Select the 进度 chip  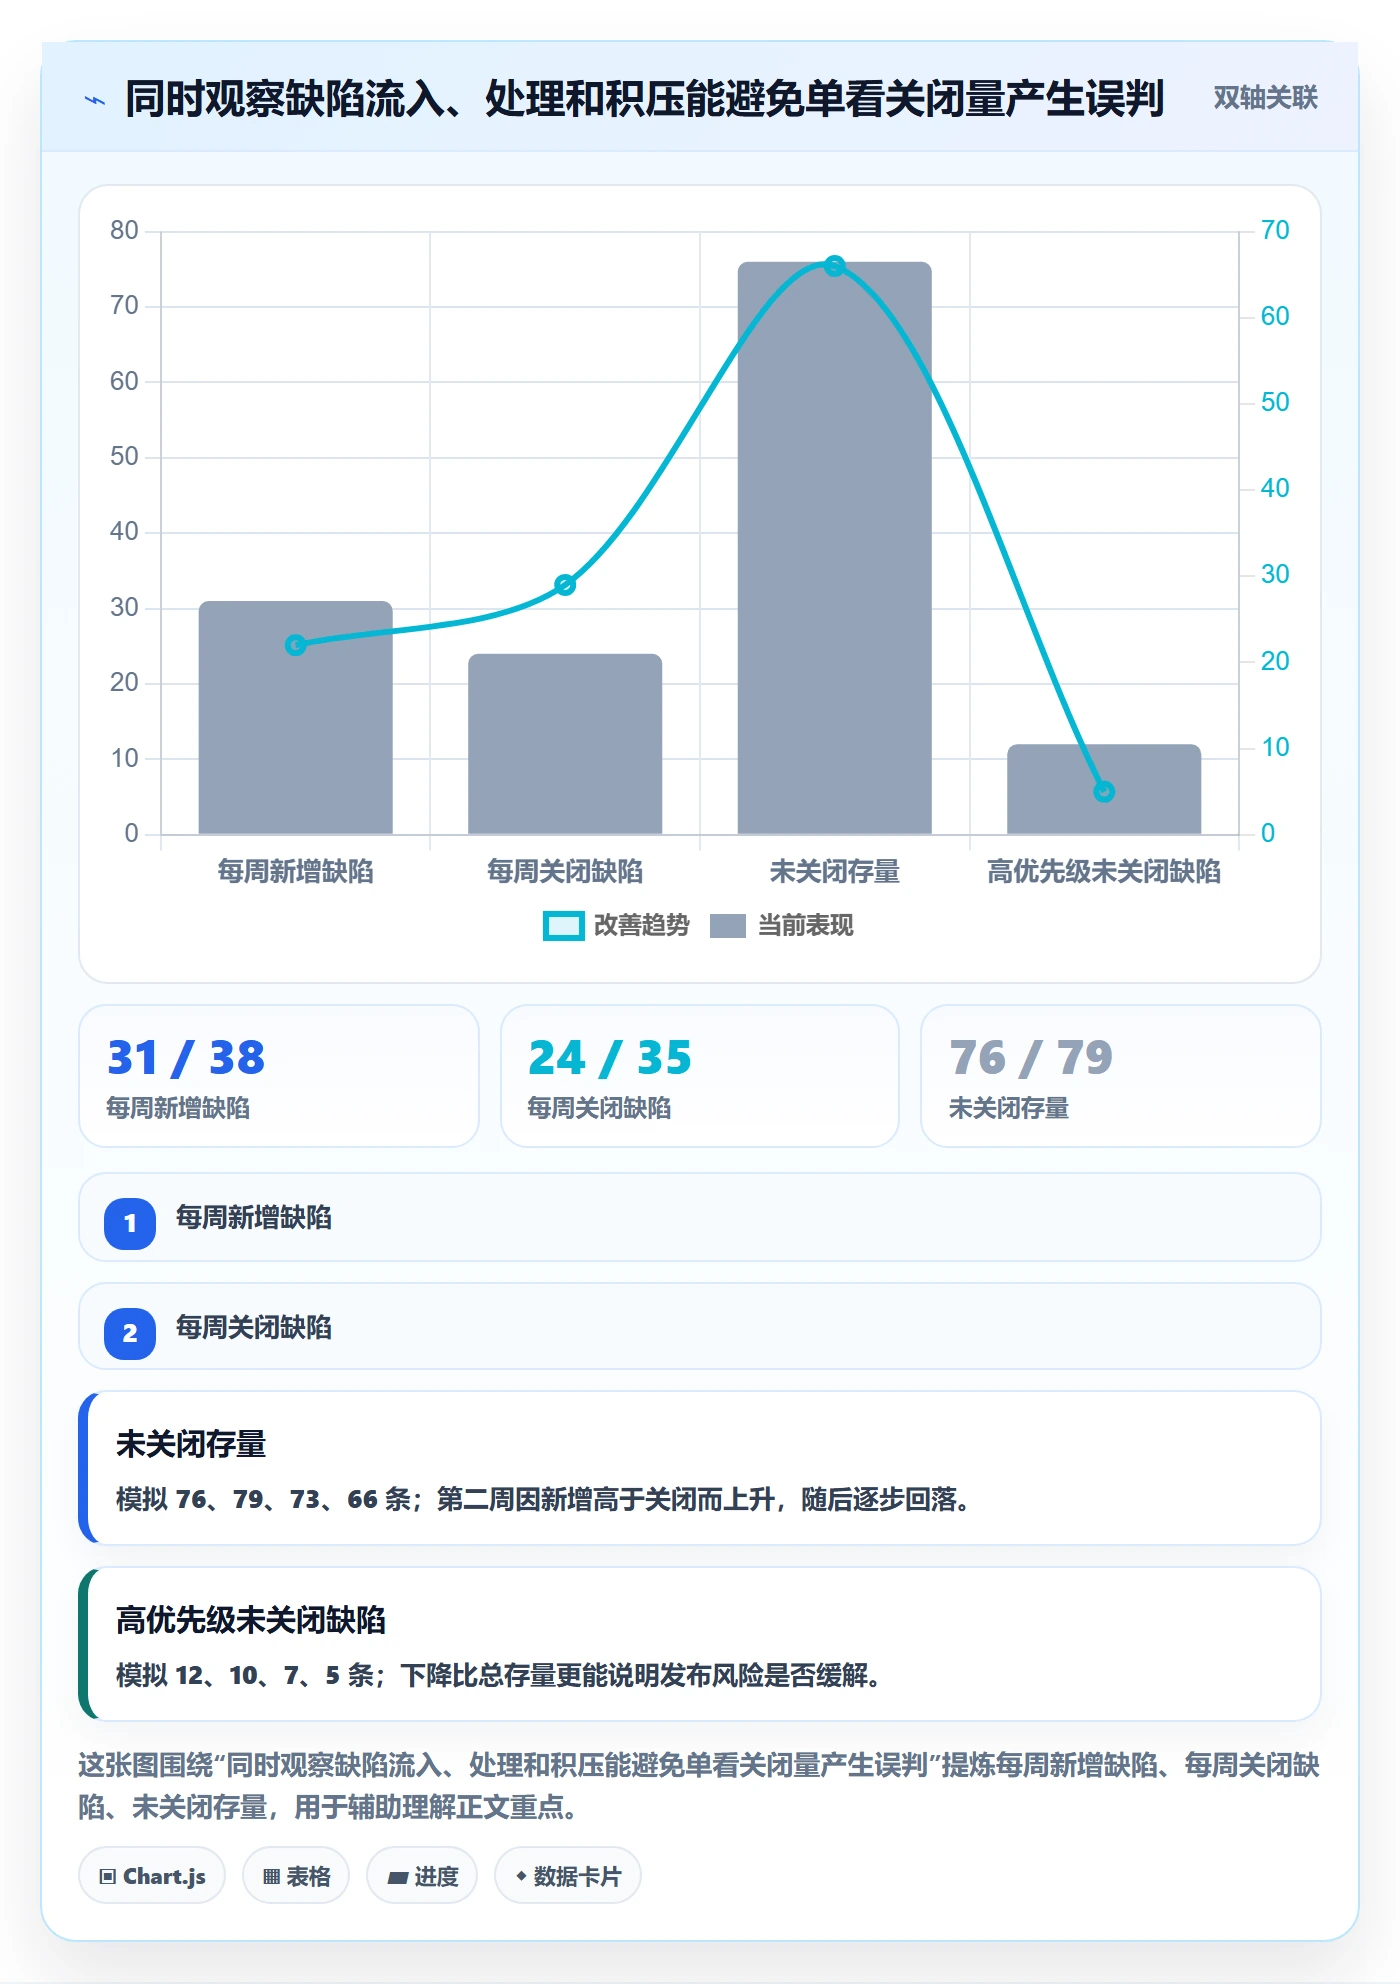[x=422, y=1876]
